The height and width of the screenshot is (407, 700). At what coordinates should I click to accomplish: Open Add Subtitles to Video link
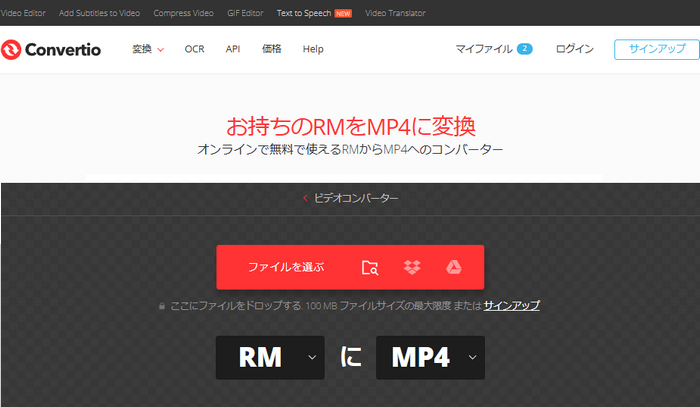(x=99, y=13)
